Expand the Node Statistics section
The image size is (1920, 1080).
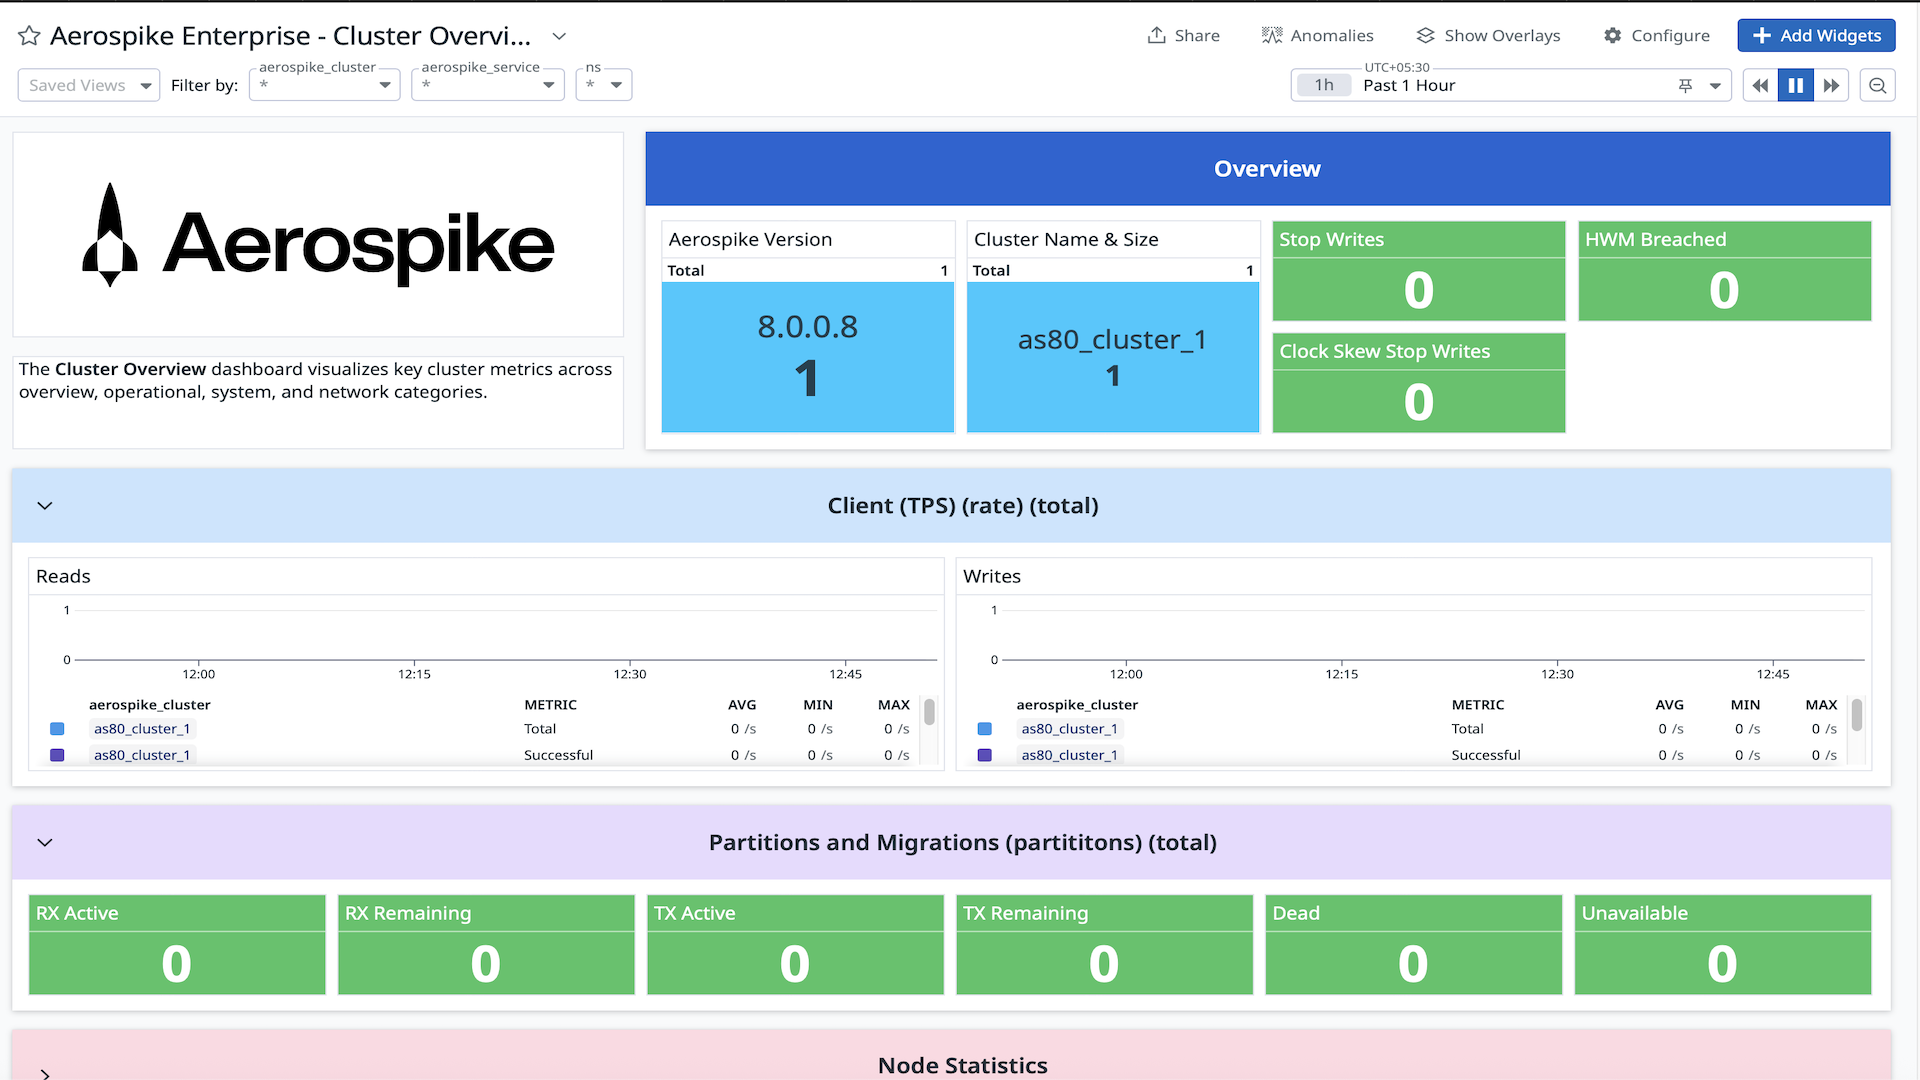[45, 1073]
